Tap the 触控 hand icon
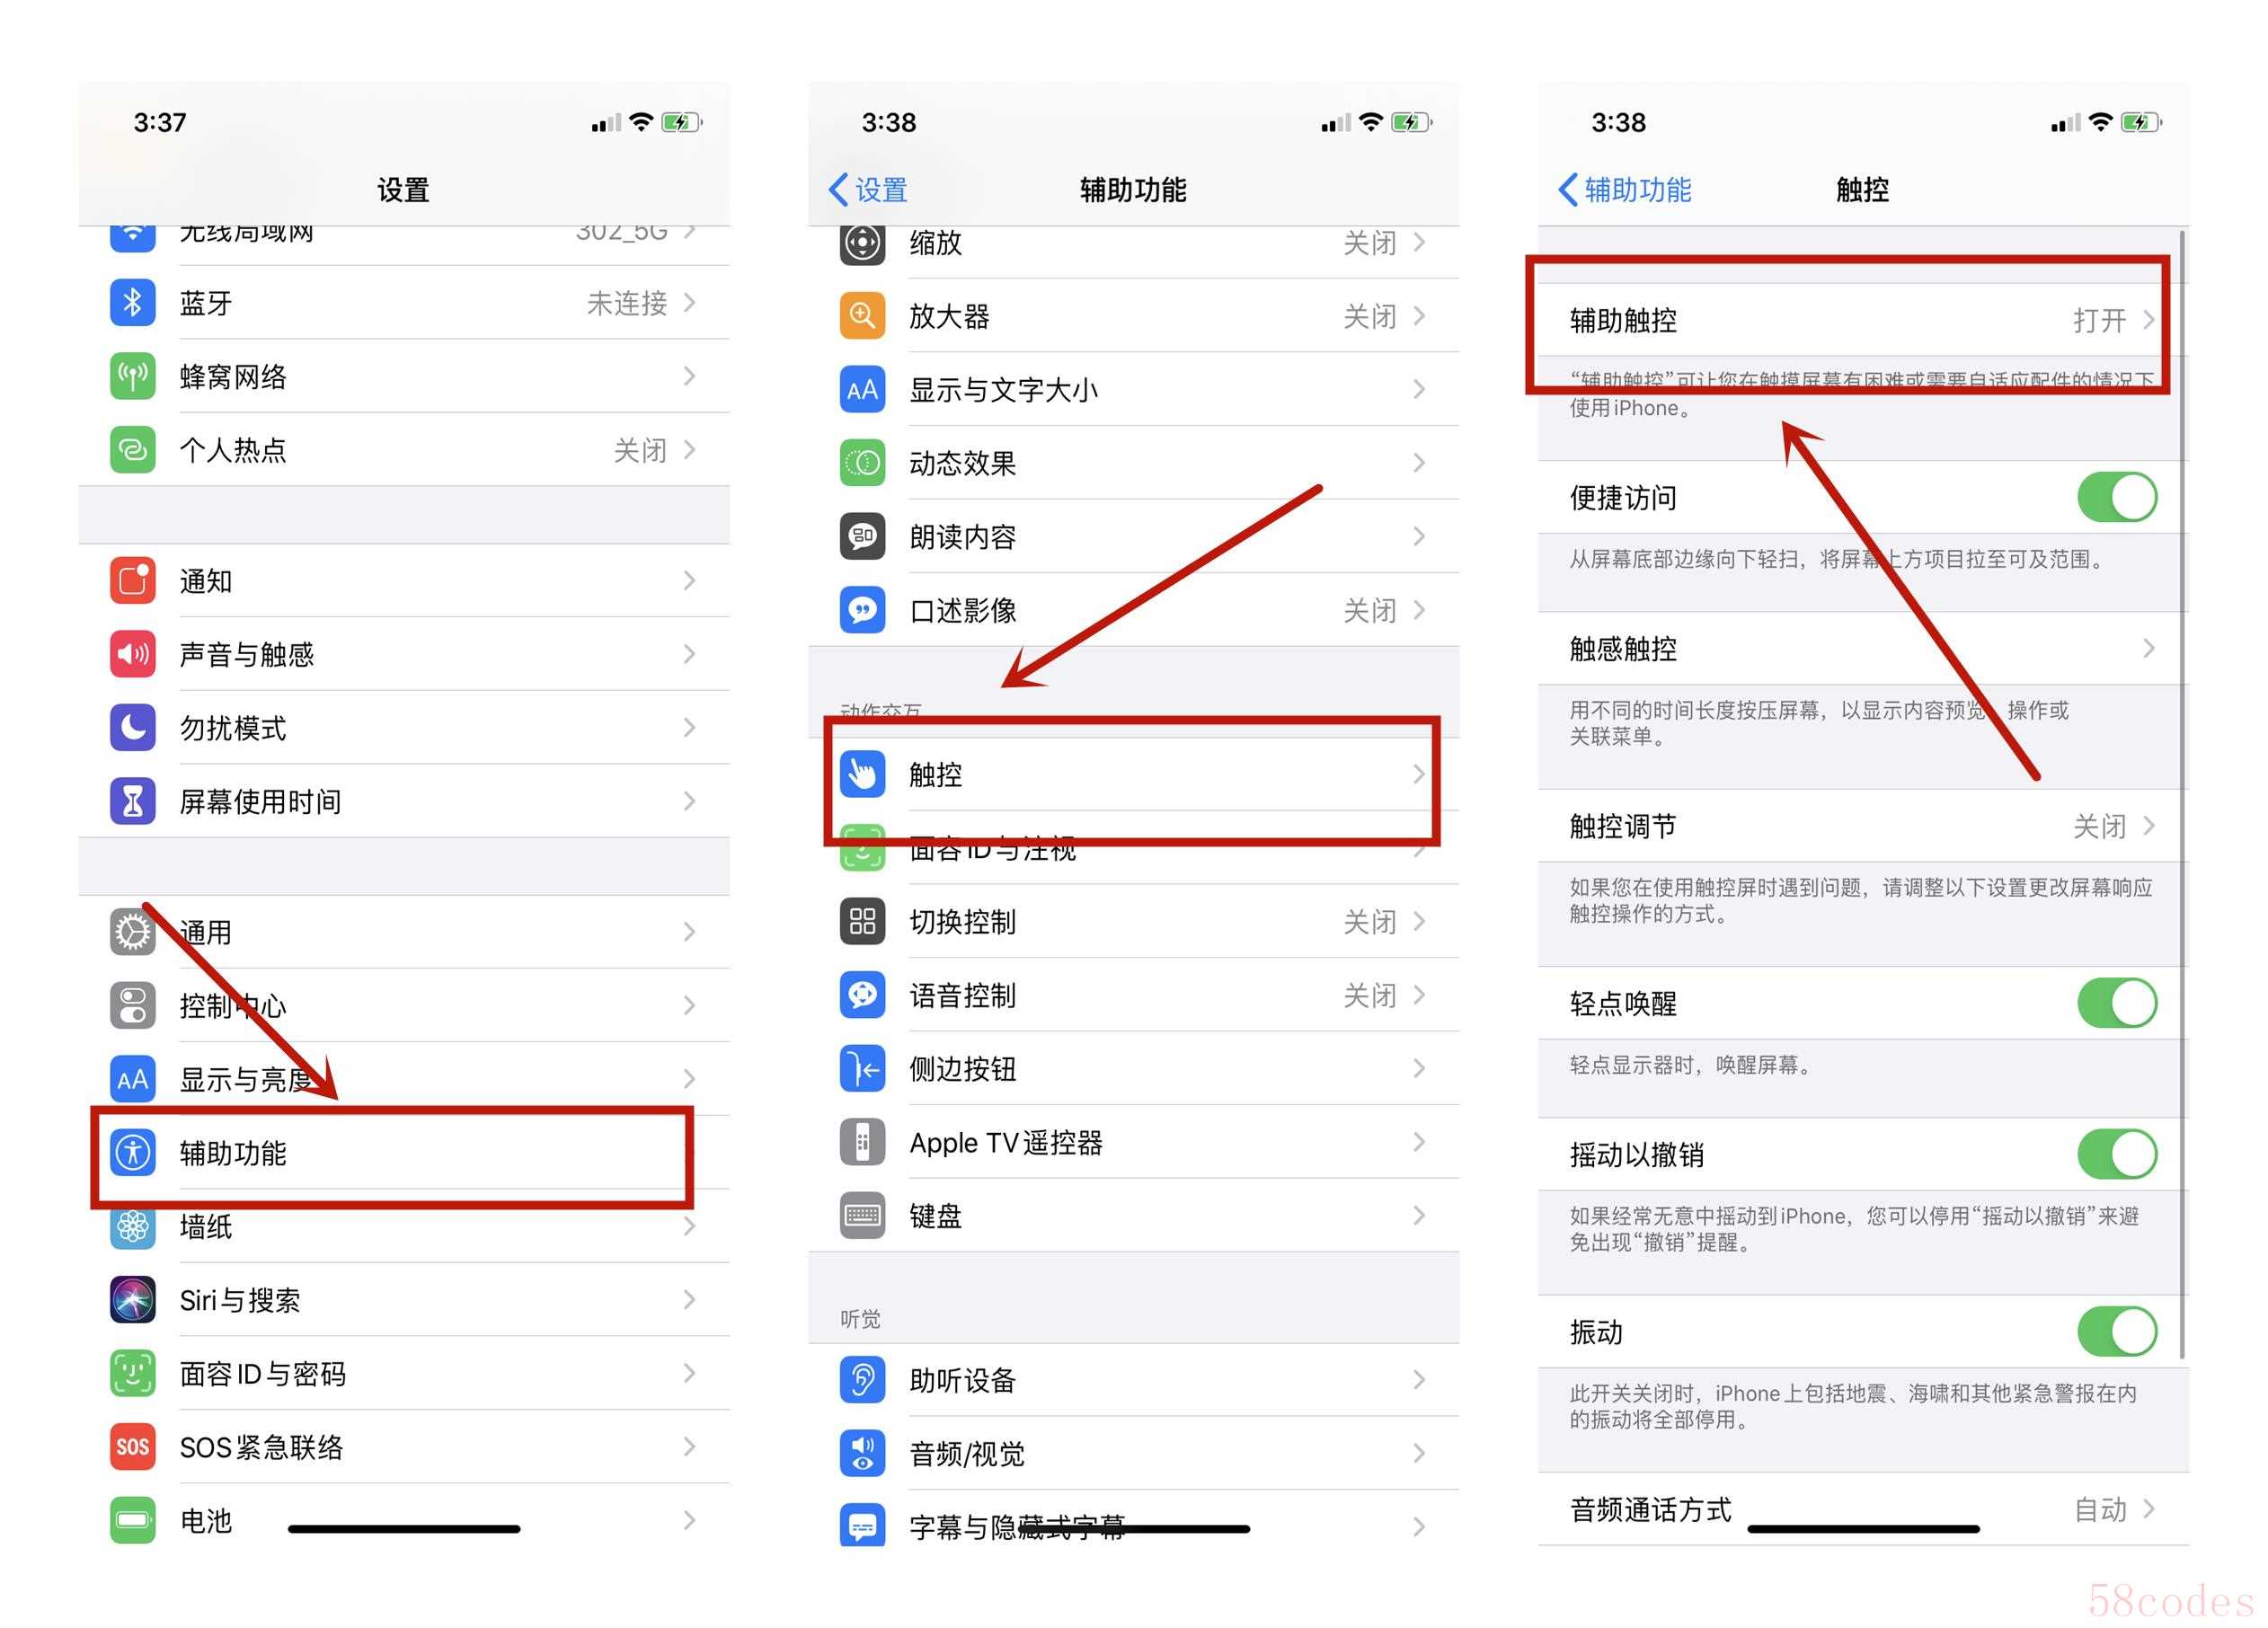 click(862, 774)
